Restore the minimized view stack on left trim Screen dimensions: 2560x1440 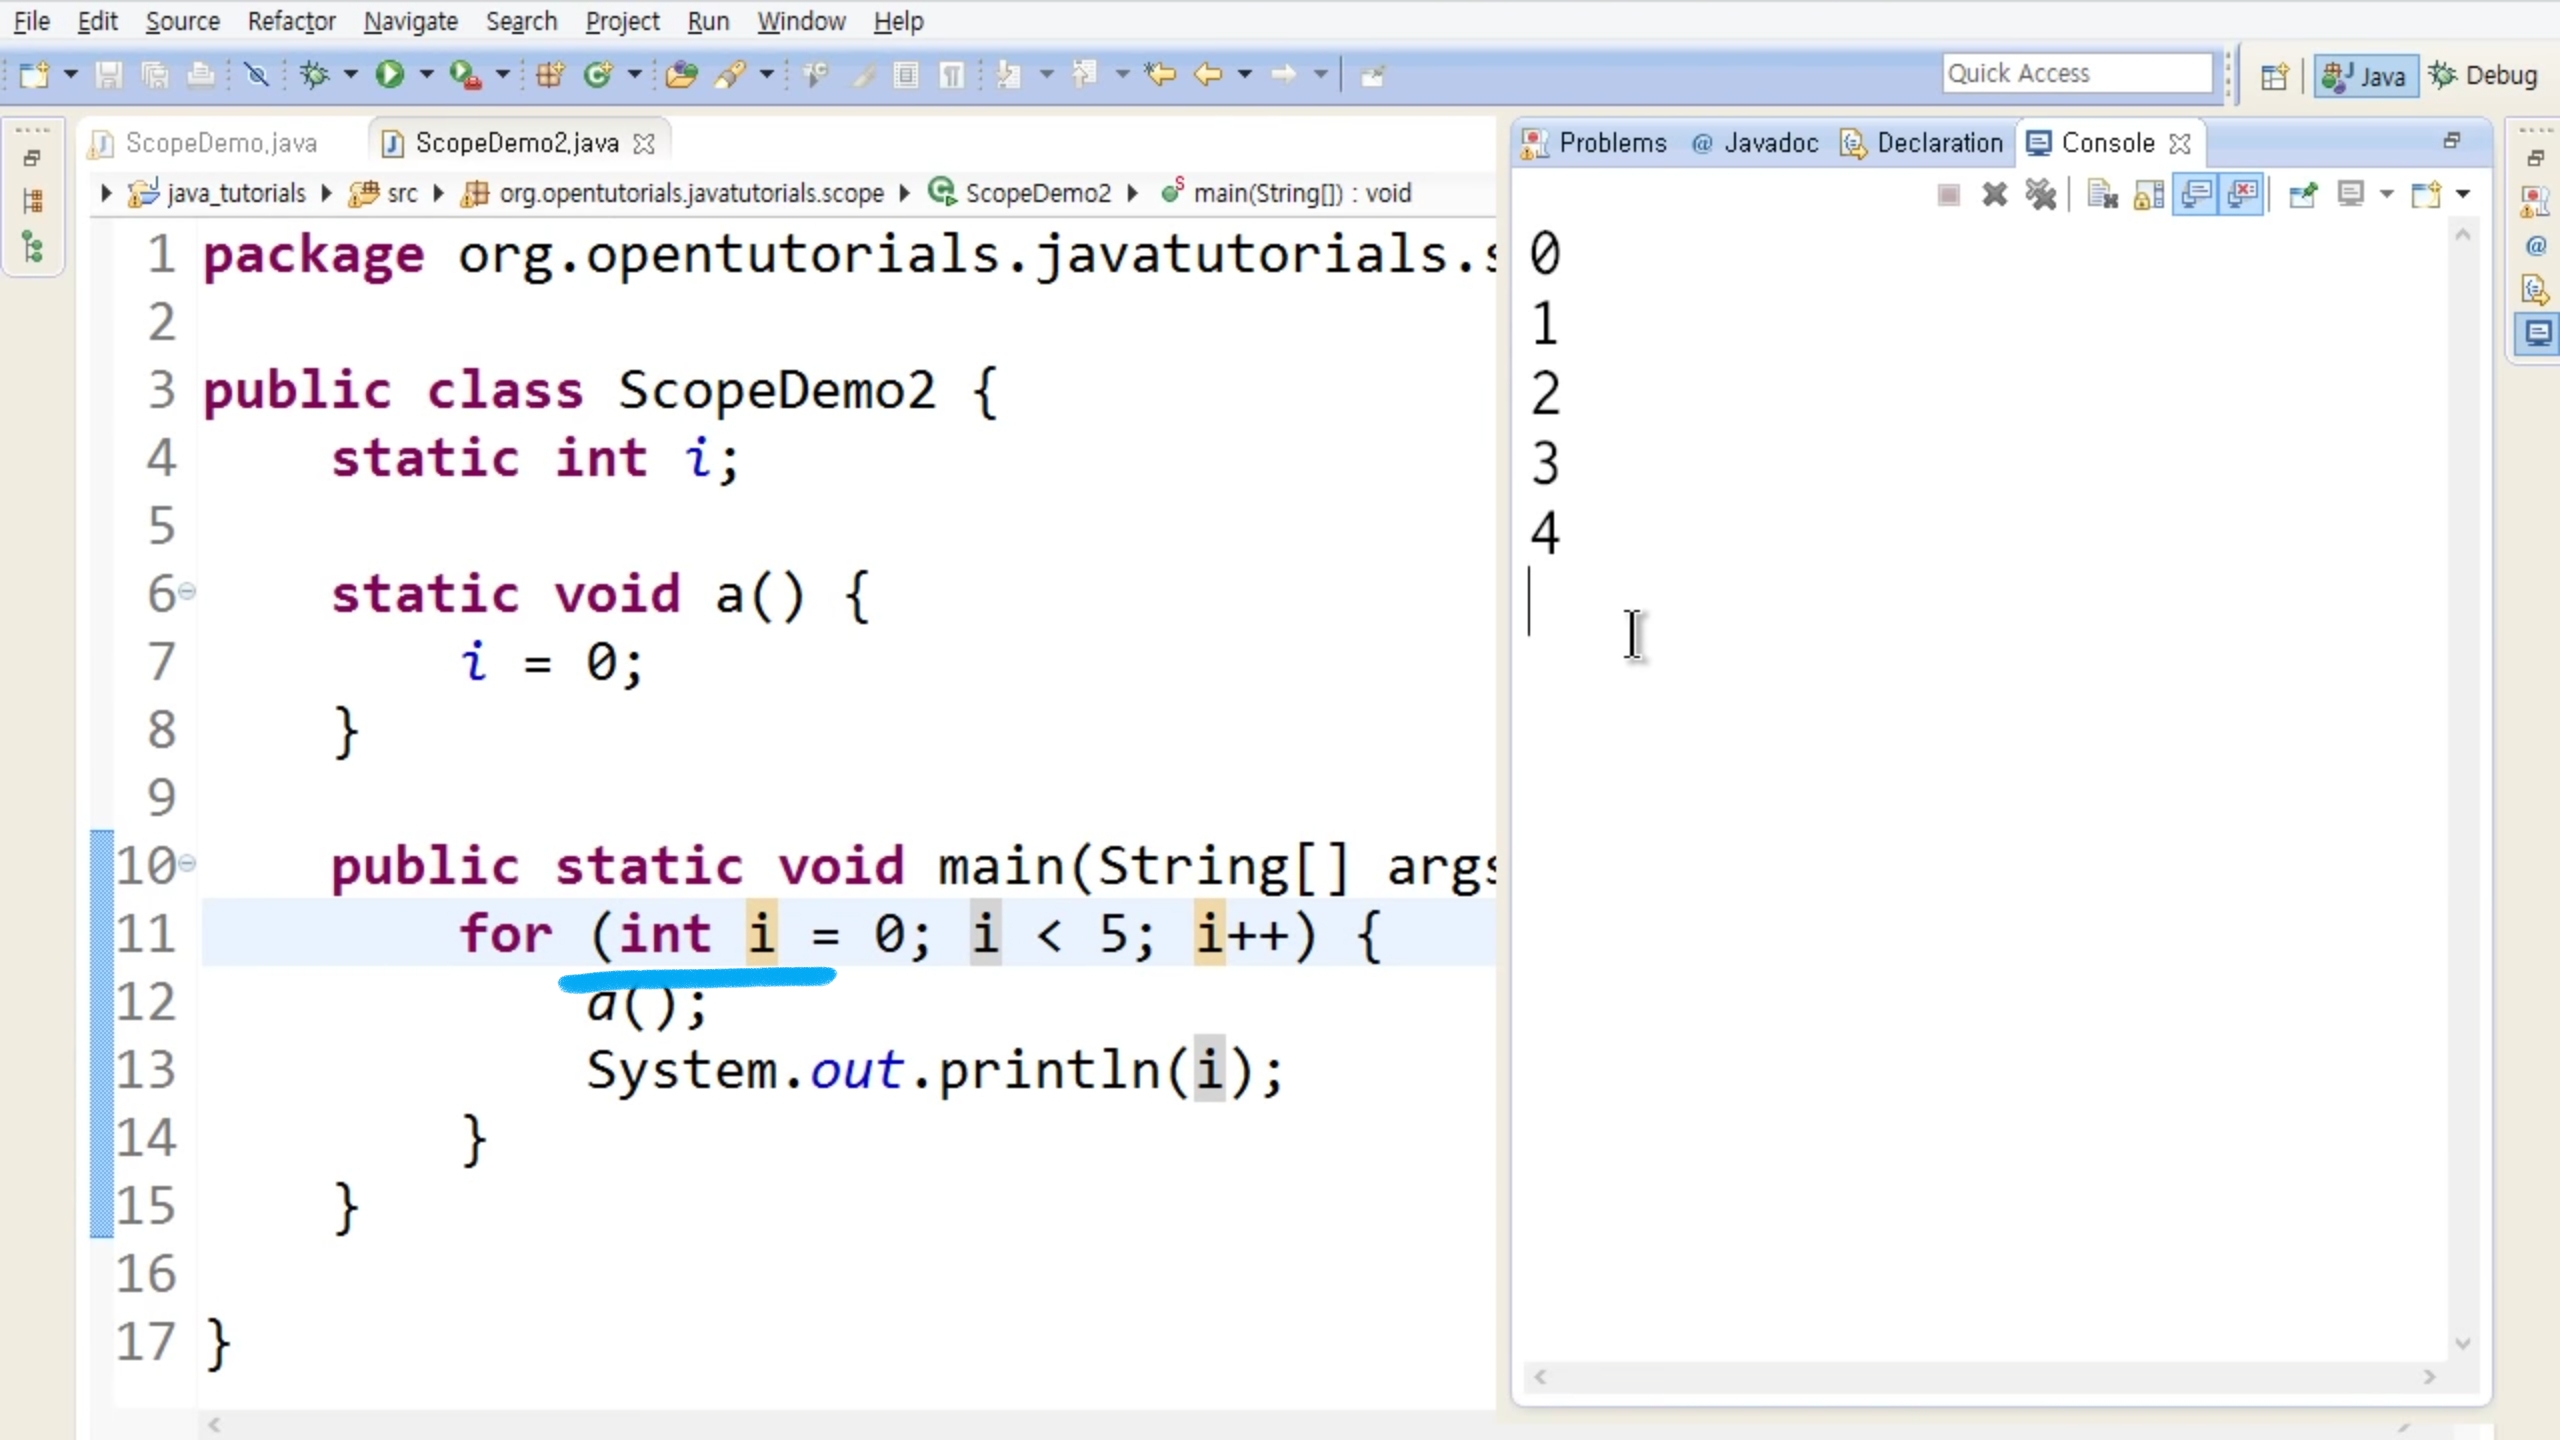point(32,158)
